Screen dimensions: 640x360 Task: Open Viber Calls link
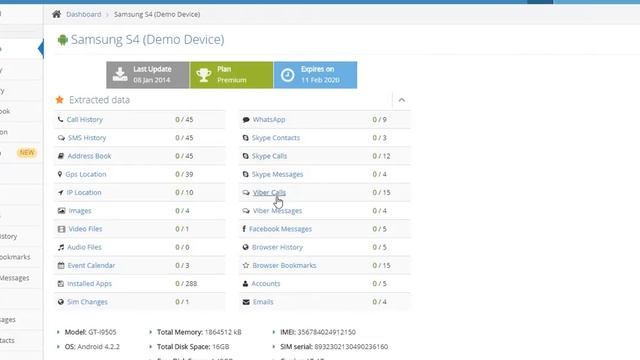[x=269, y=193]
